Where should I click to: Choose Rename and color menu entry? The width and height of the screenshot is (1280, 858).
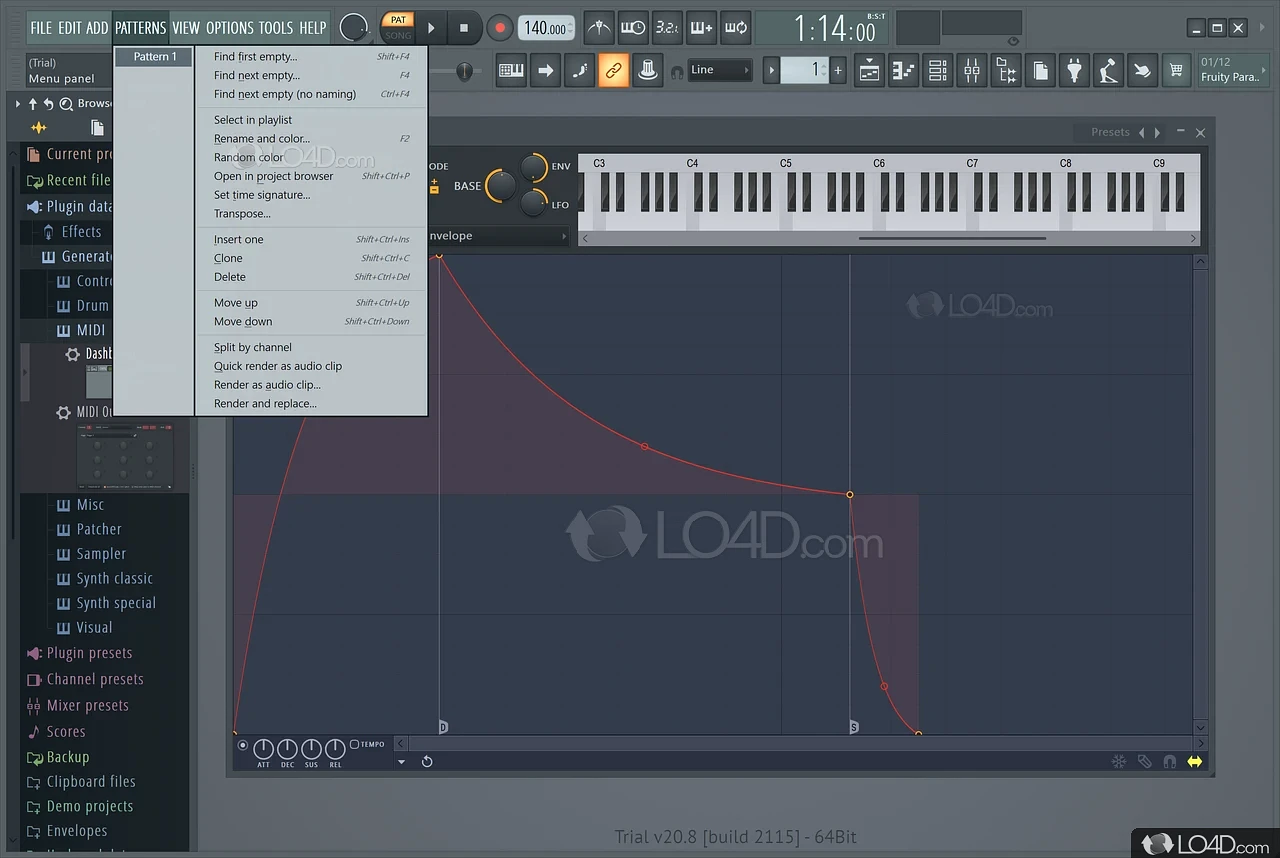click(311, 139)
